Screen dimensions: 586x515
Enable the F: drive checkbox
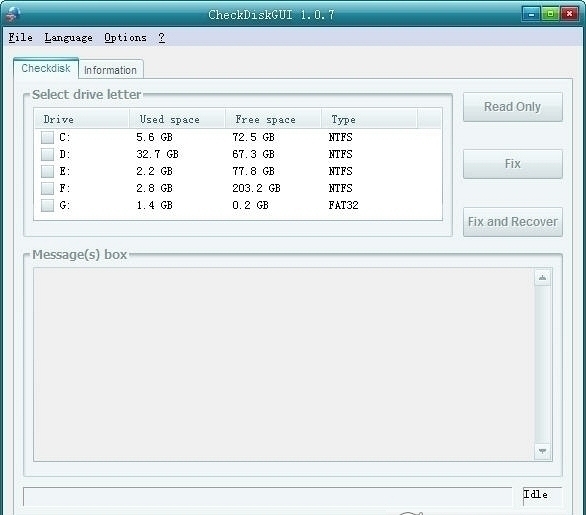coord(47,188)
